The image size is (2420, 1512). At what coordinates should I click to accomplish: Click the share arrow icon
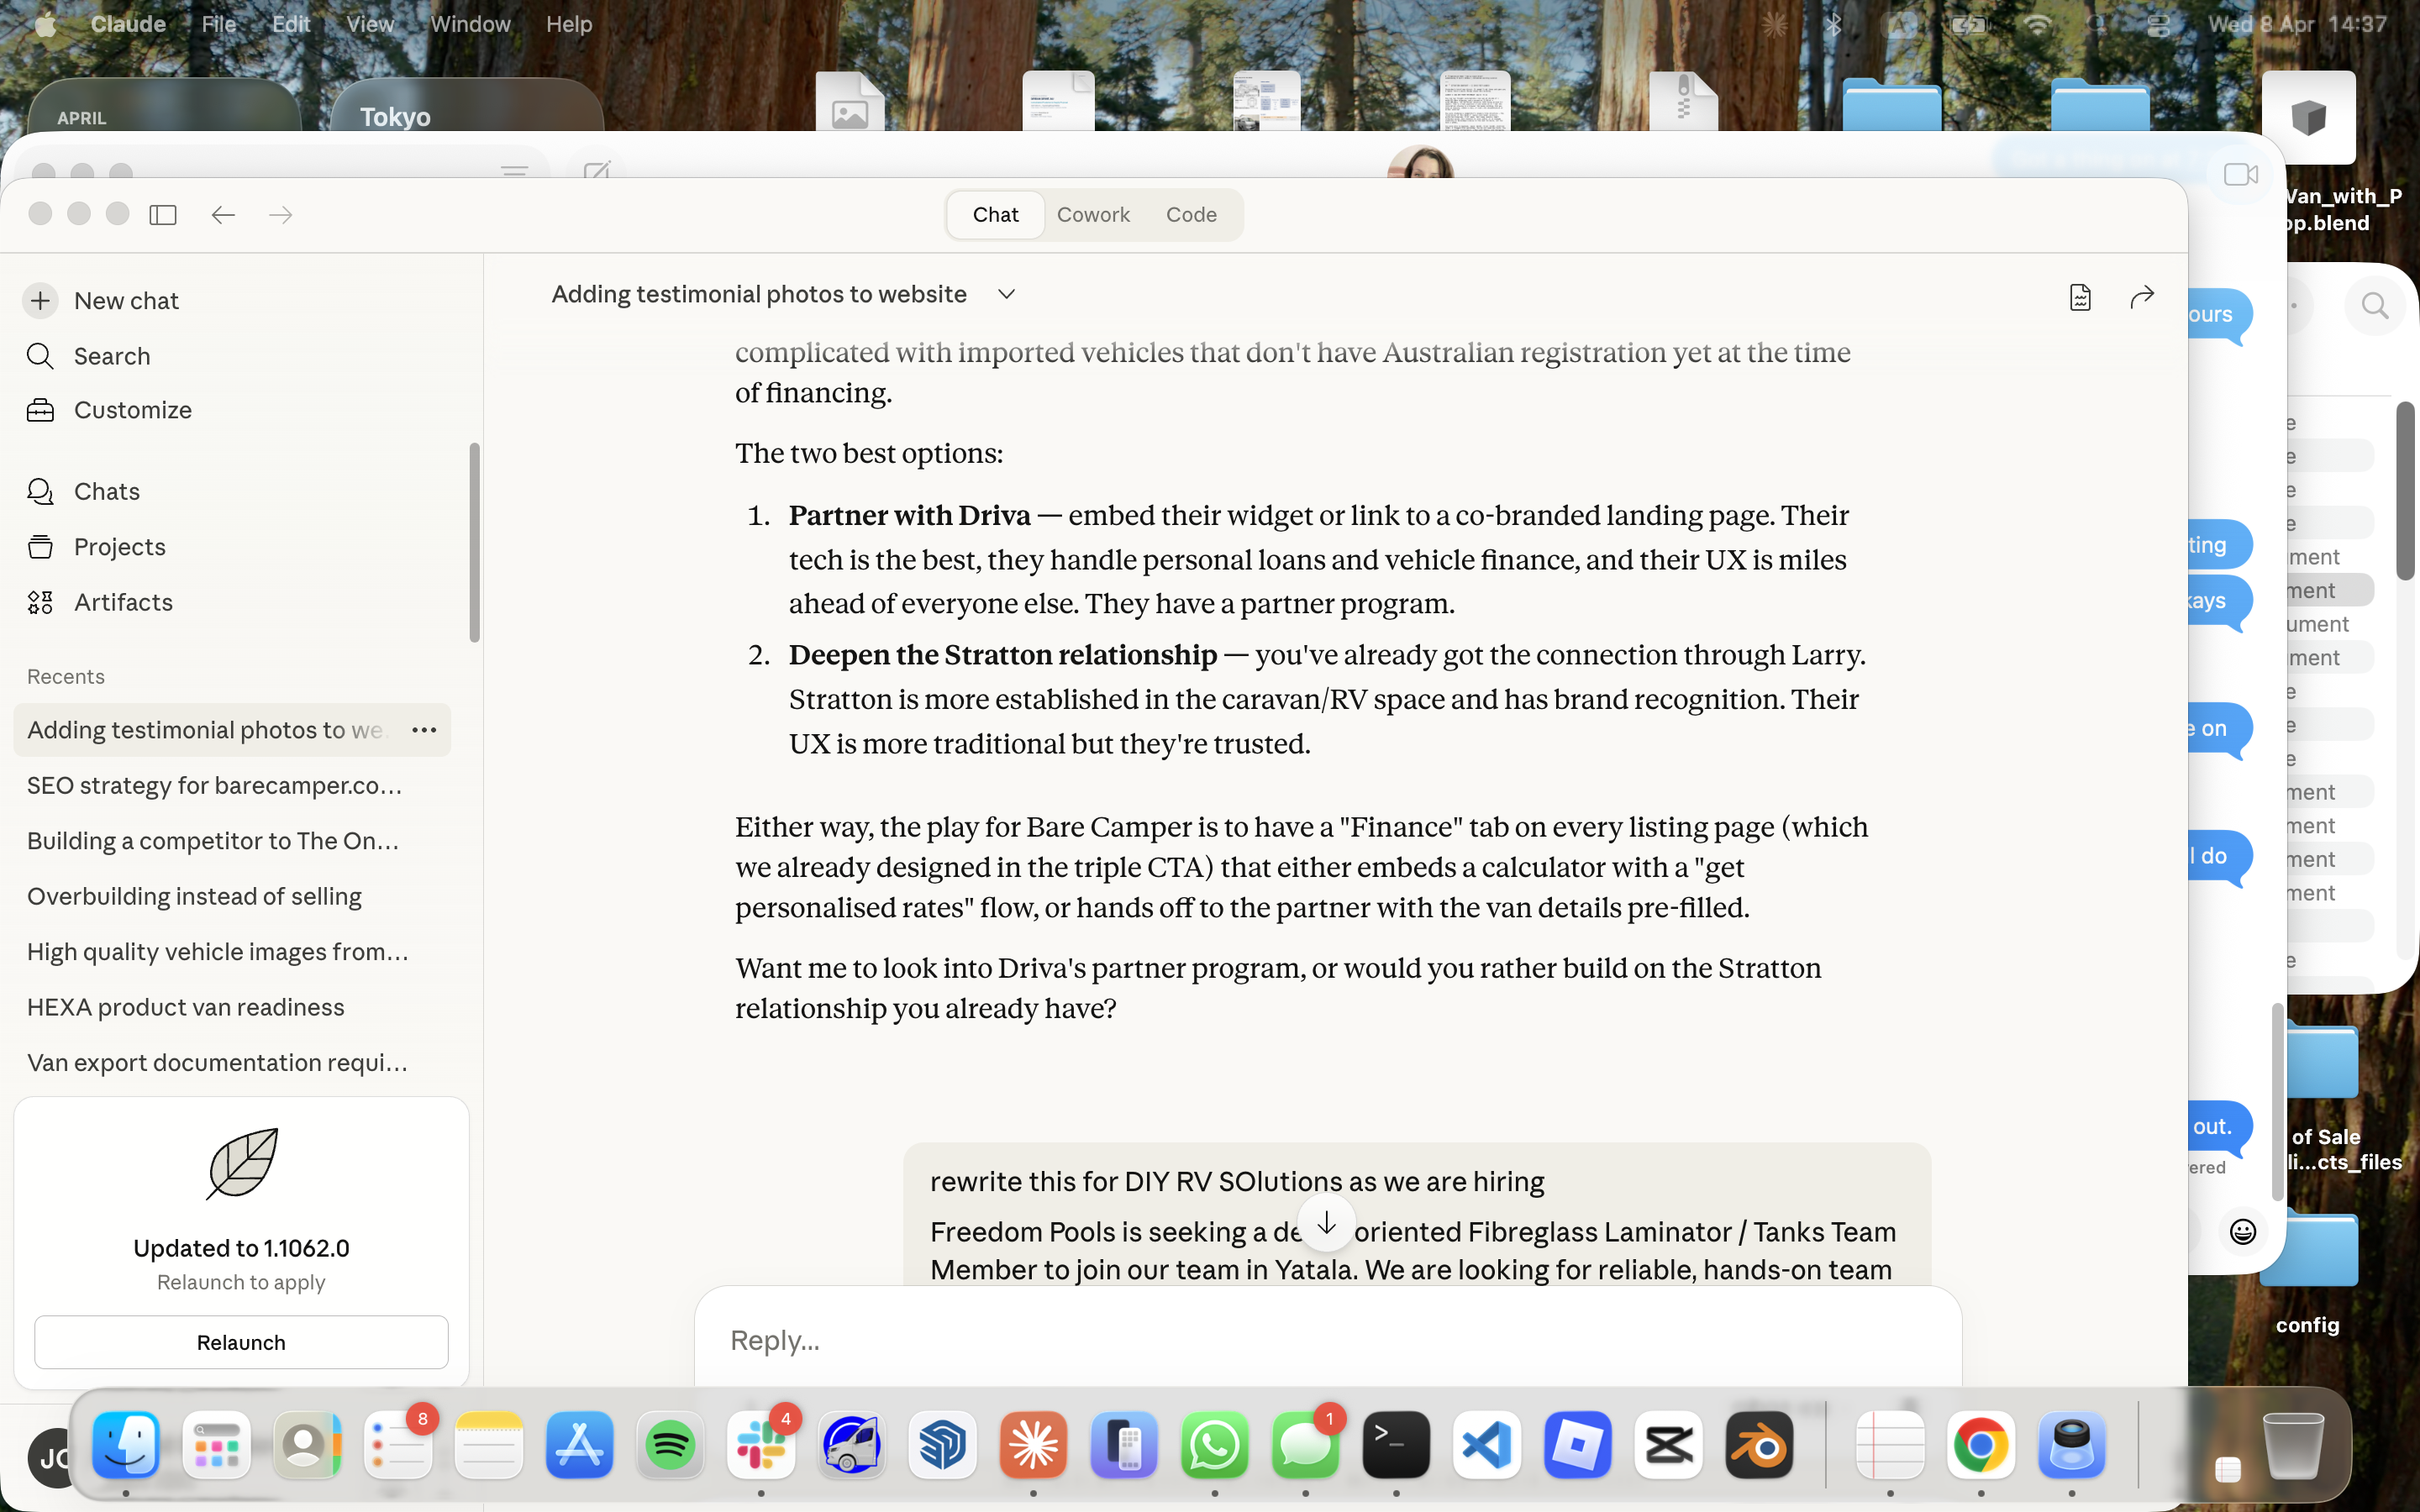[2141, 297]
